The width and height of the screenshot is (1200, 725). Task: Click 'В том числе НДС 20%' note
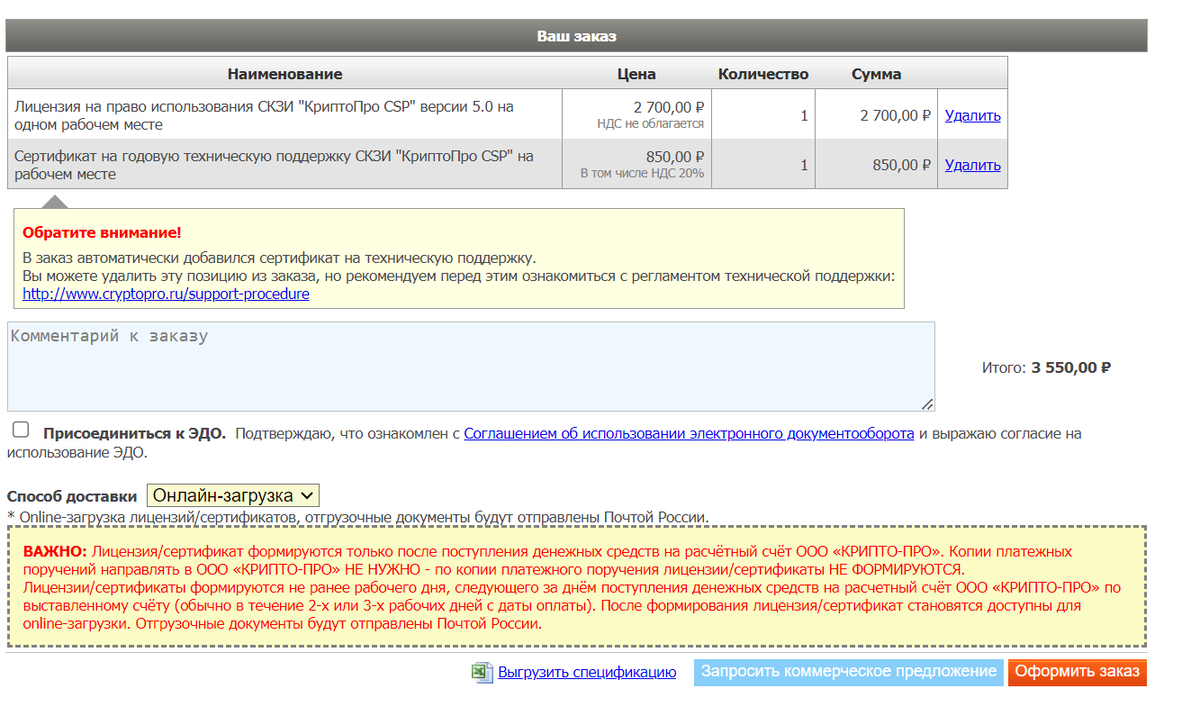(x=642, y=173)
